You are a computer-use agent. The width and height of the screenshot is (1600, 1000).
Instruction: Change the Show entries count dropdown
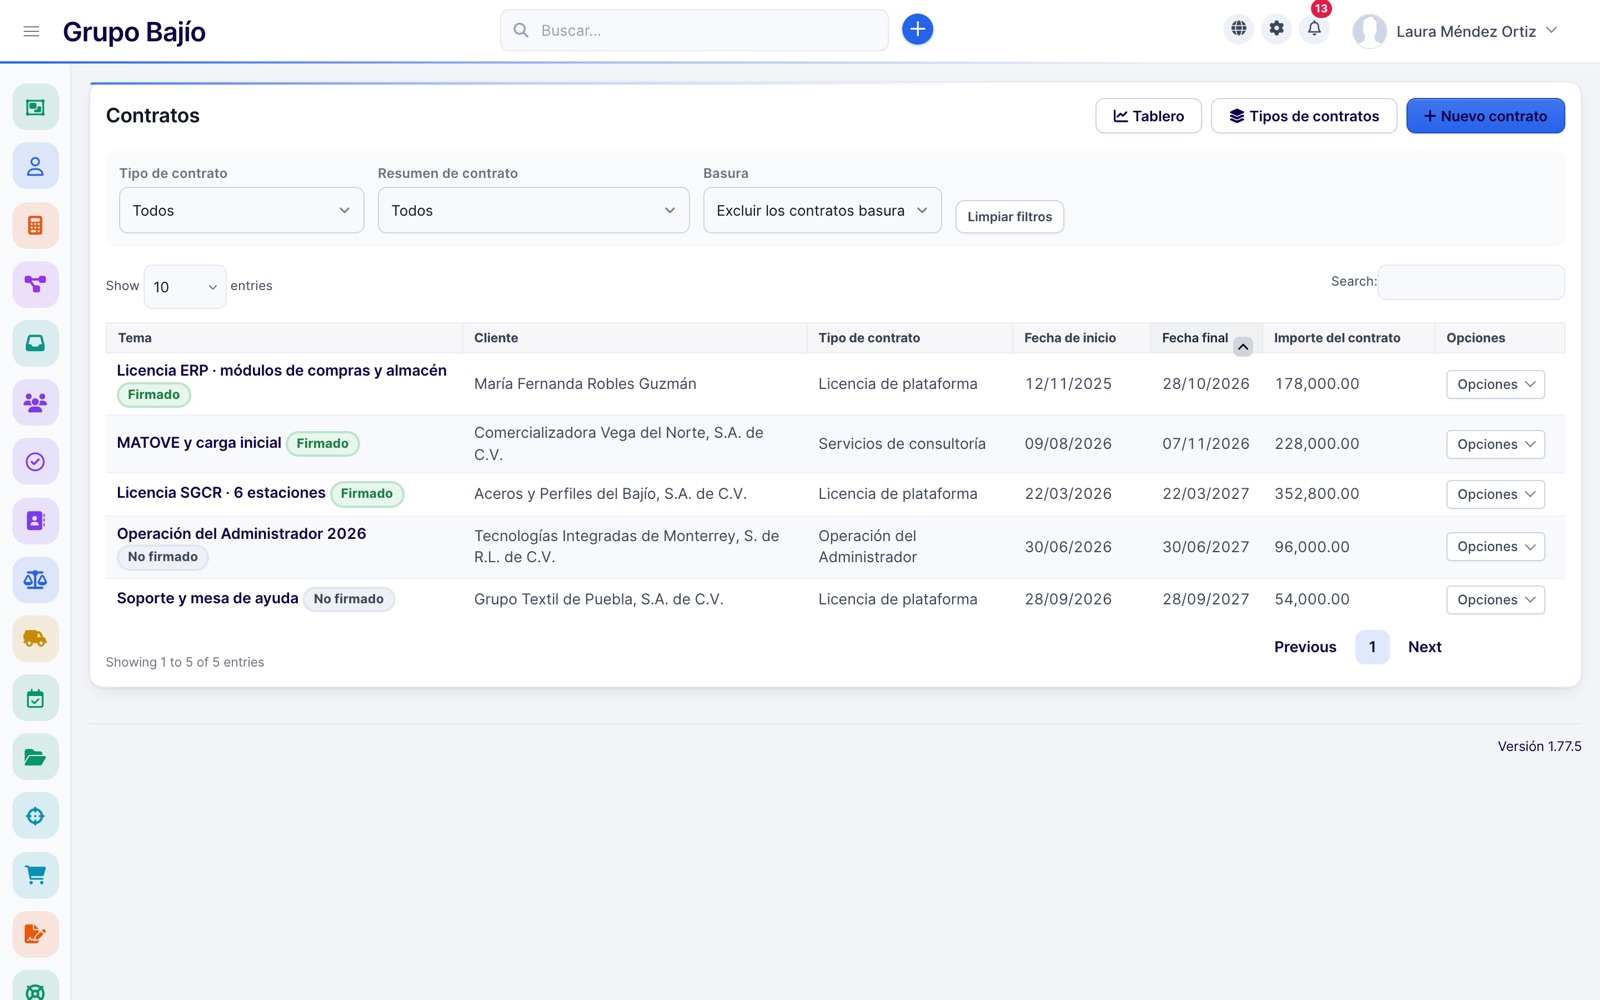click(x=185, y=287)
